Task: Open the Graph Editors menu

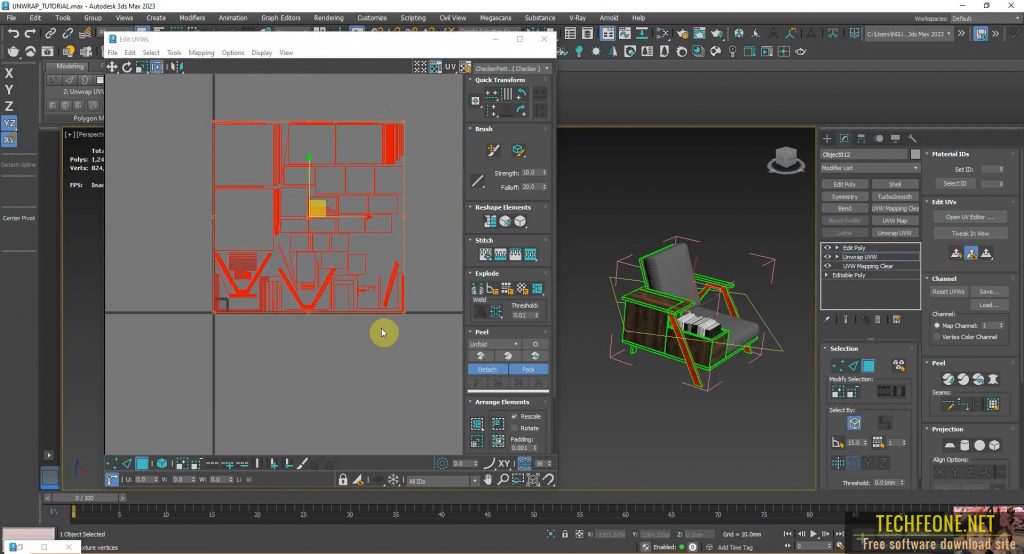Action: 281,18
